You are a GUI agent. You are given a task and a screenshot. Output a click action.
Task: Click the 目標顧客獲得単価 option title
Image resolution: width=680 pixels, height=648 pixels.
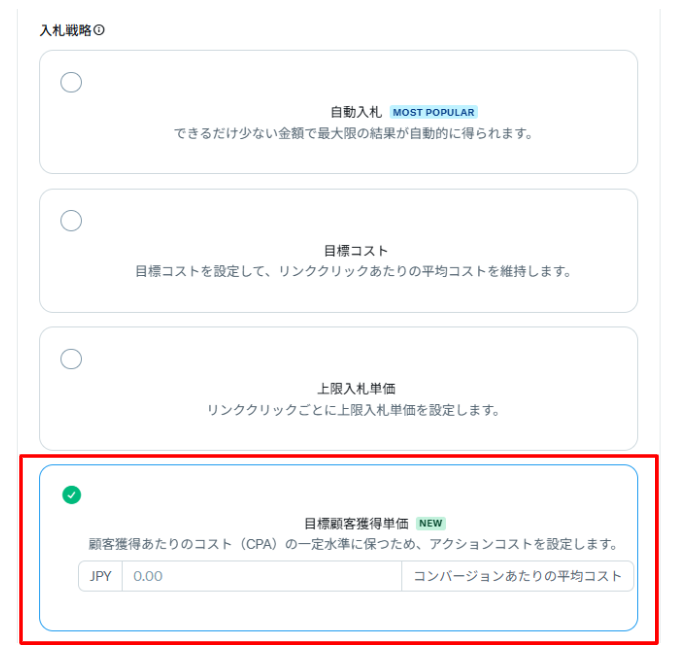point(356,523)
